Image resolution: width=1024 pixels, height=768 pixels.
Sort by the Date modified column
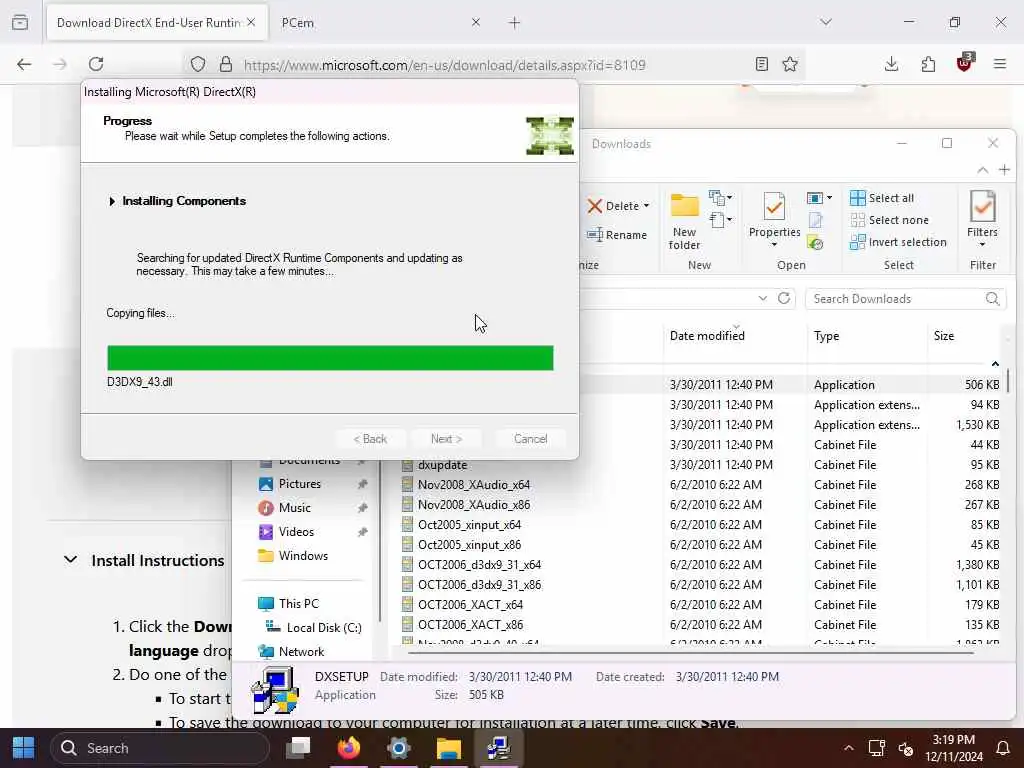[x=707, y=336]
